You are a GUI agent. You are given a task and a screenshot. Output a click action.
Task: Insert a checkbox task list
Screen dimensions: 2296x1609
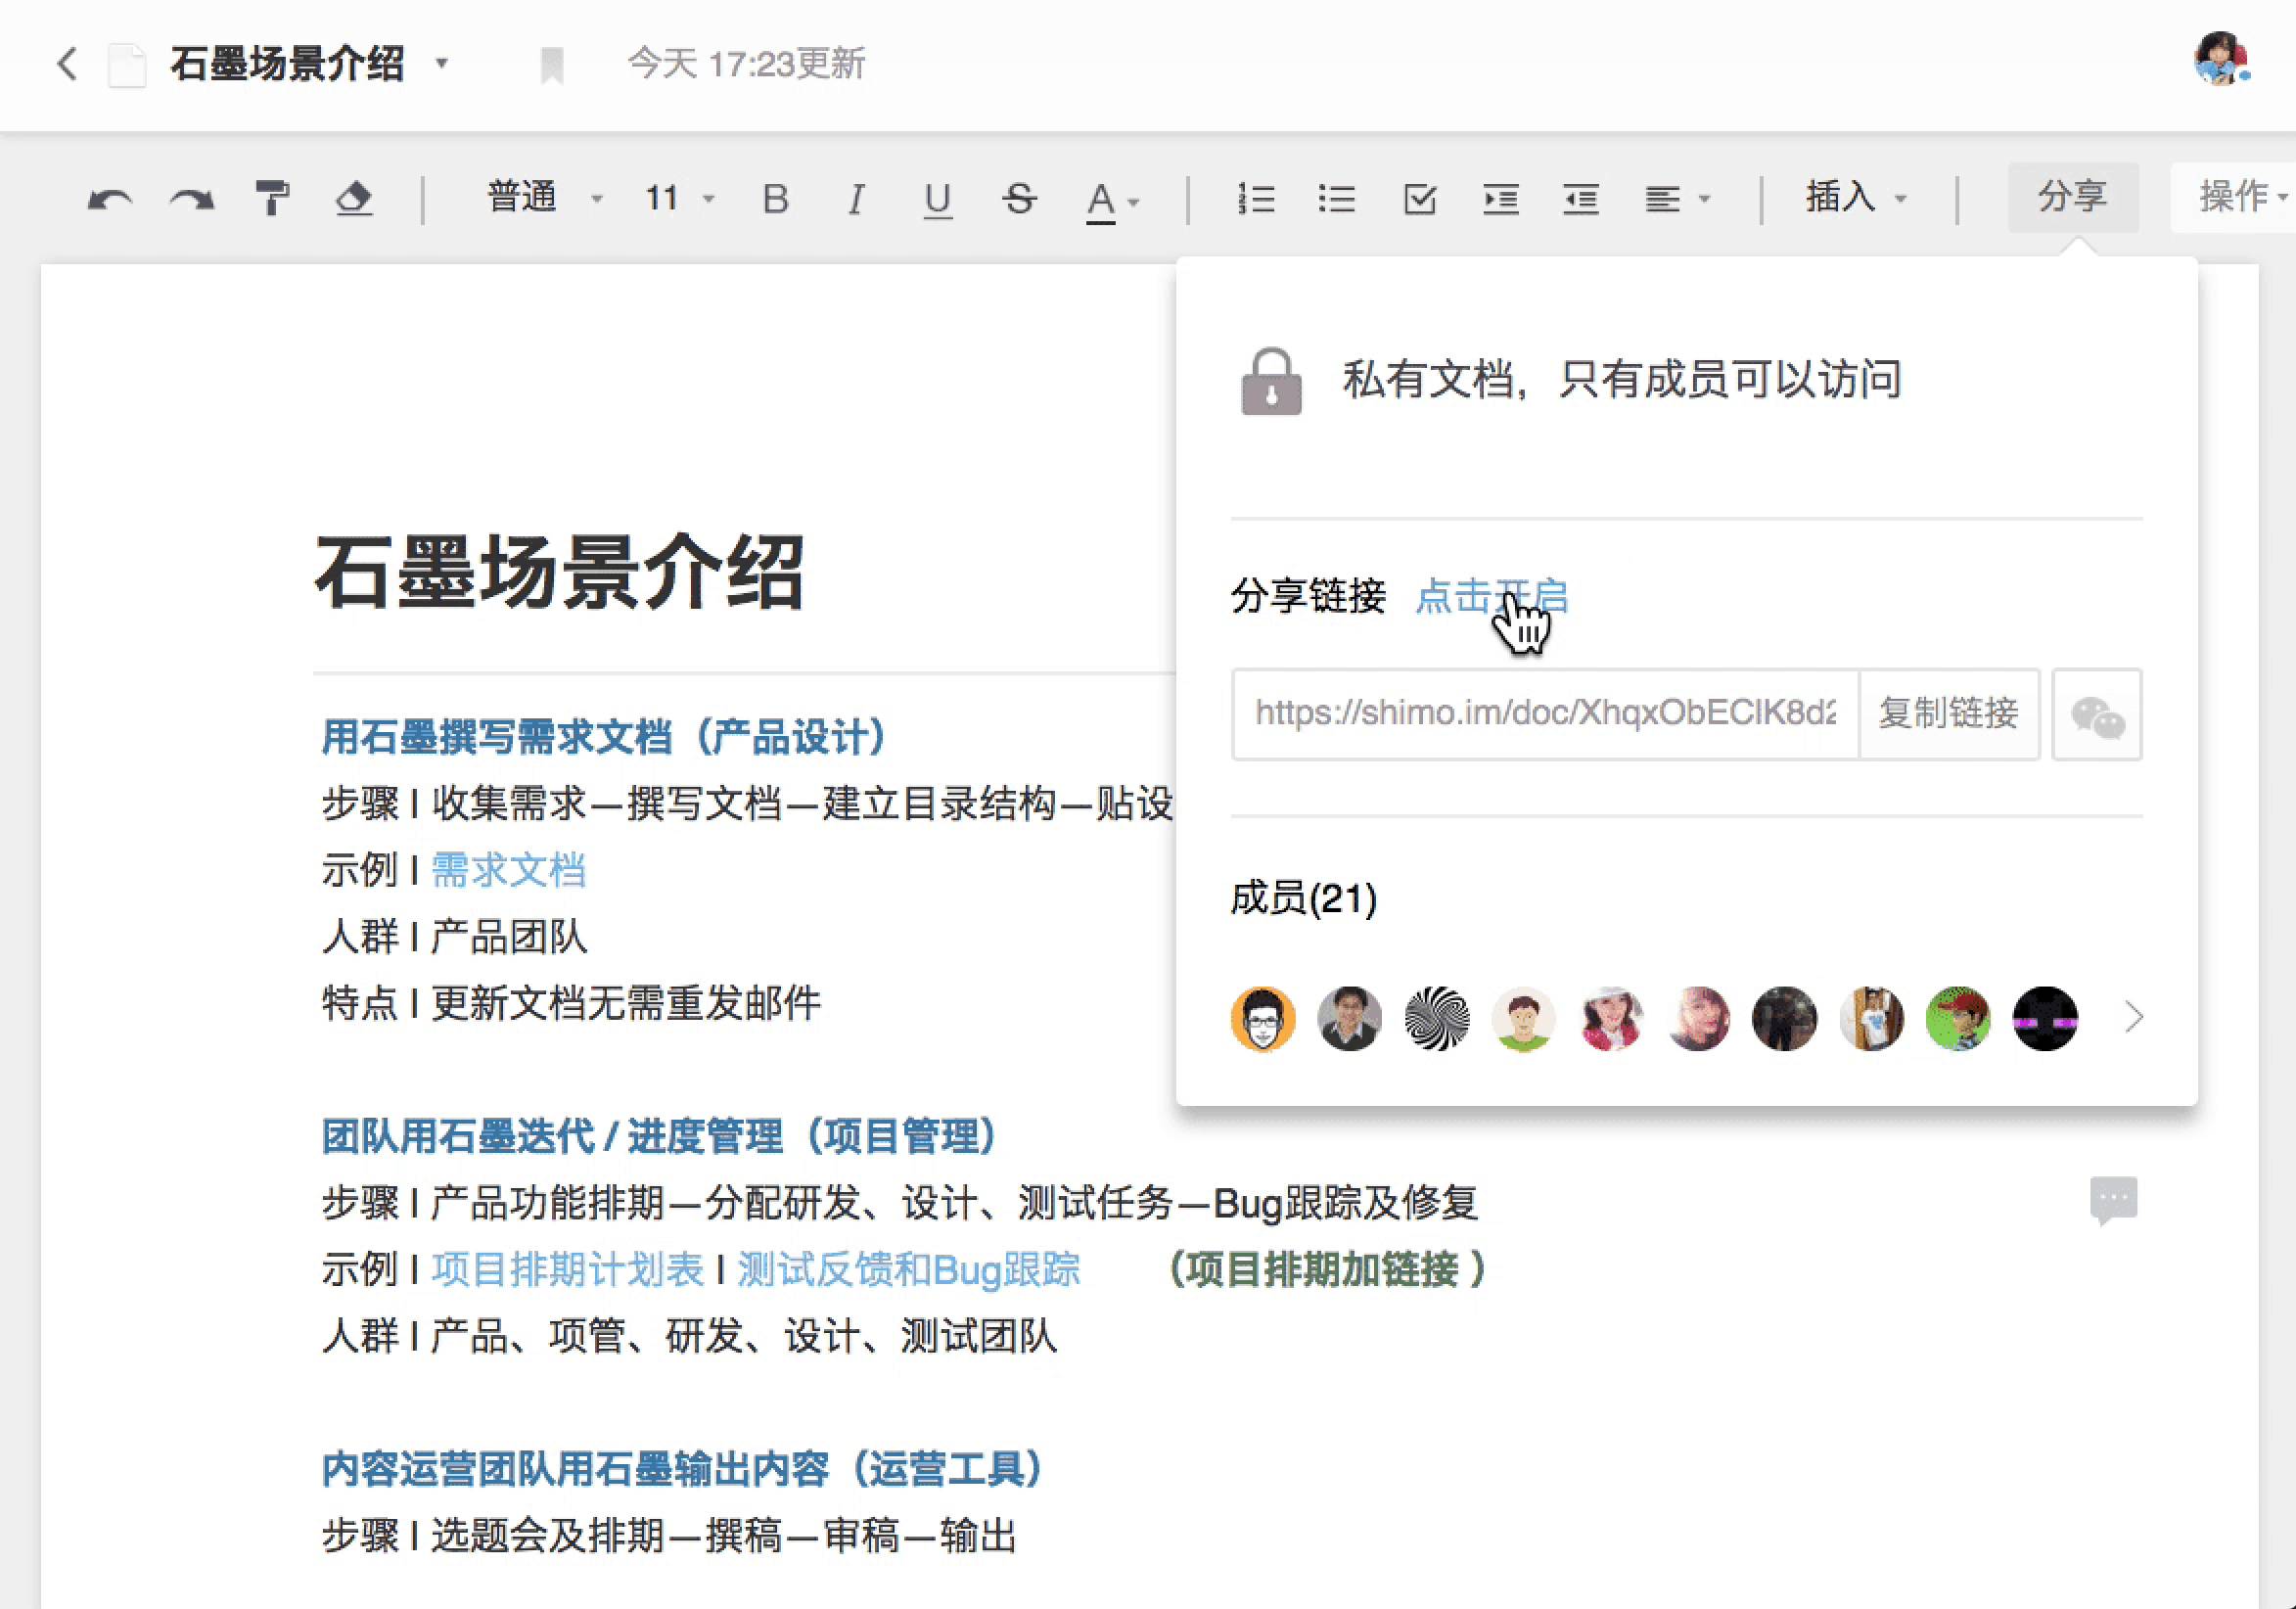pos(1420,198)
